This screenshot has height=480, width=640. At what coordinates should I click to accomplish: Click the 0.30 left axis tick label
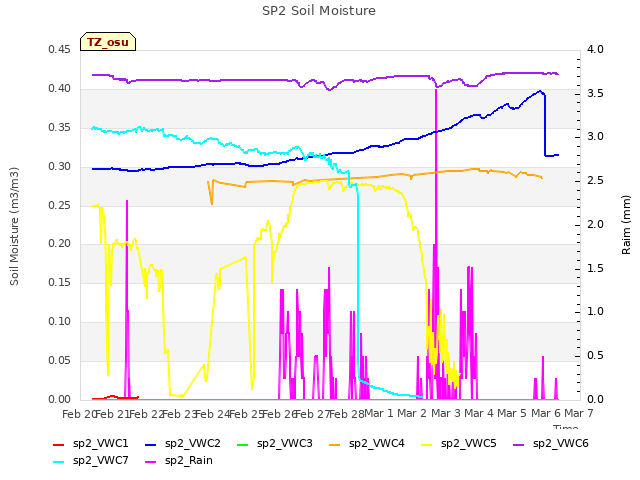click(59, 167)
